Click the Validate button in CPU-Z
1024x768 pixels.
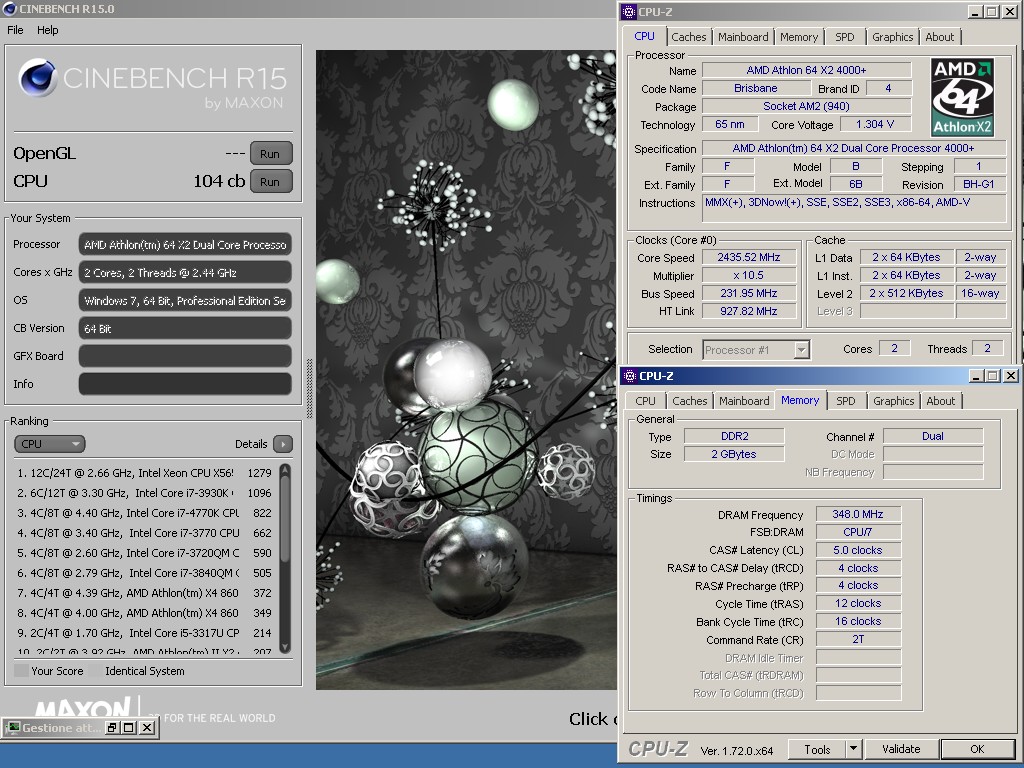(x=901, y=749)
